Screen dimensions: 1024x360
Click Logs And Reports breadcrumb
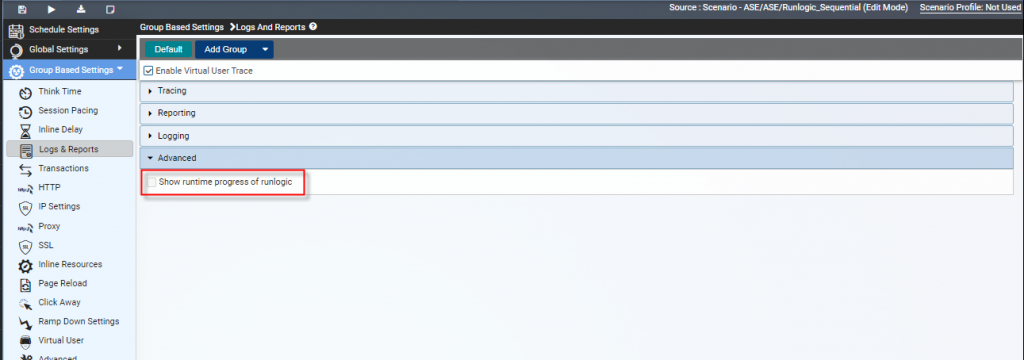270,27
